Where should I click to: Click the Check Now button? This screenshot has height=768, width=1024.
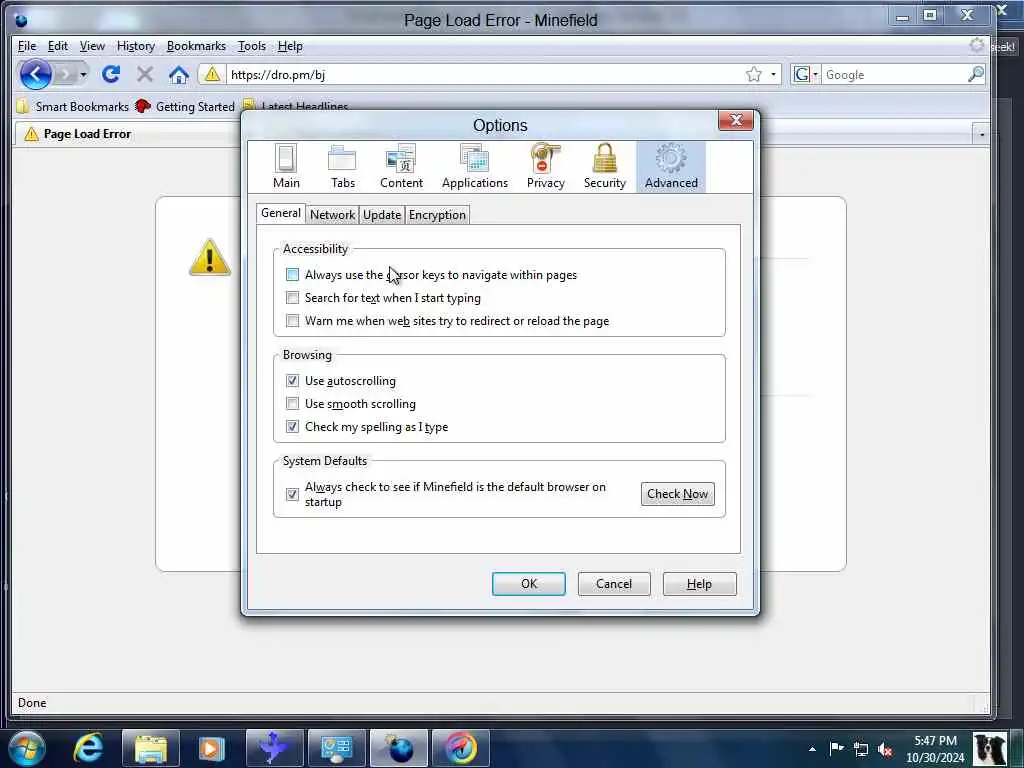tap(677, 494)
